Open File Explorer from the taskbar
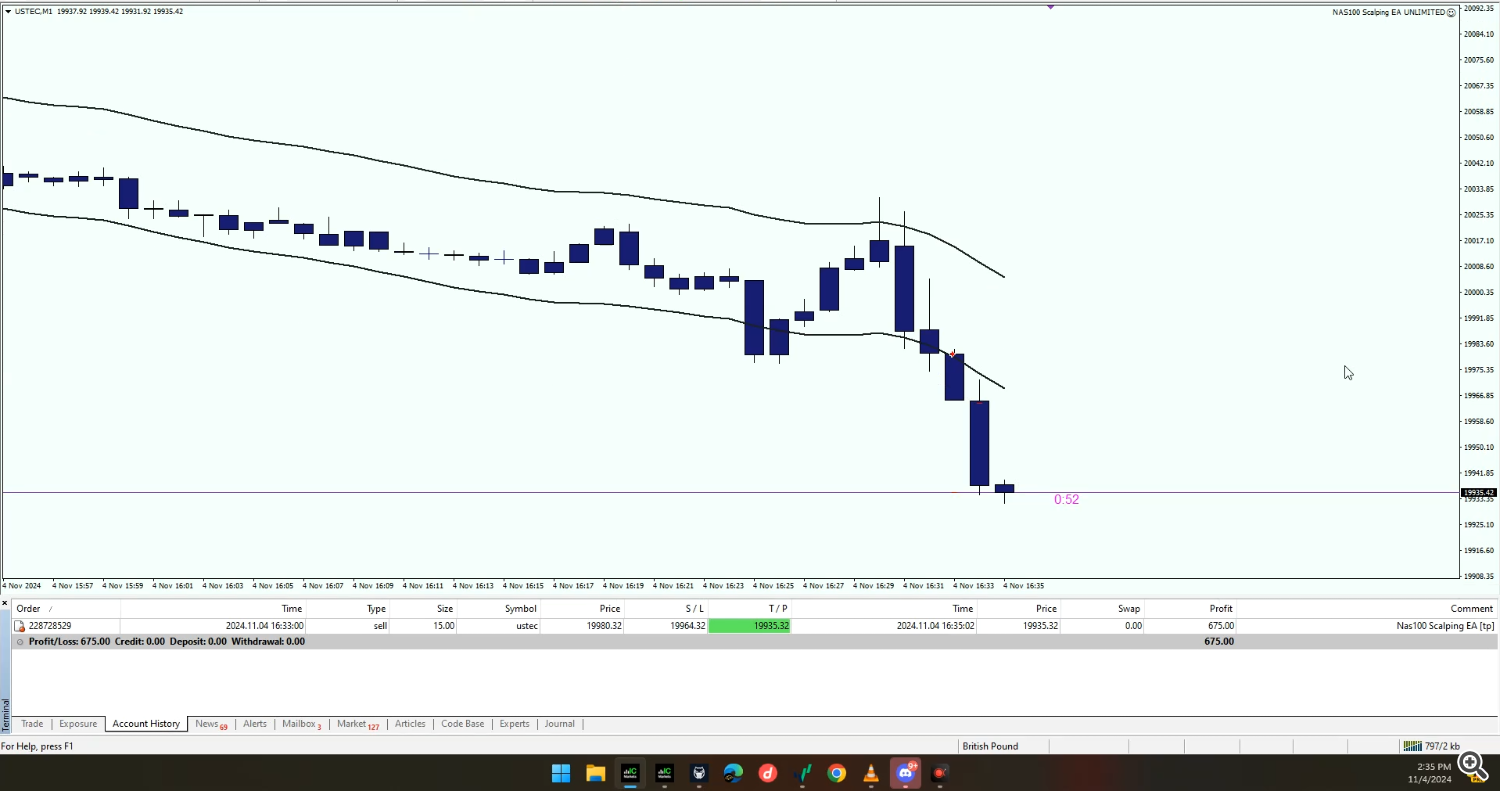1500x791 pixels. tap(596, 773)
